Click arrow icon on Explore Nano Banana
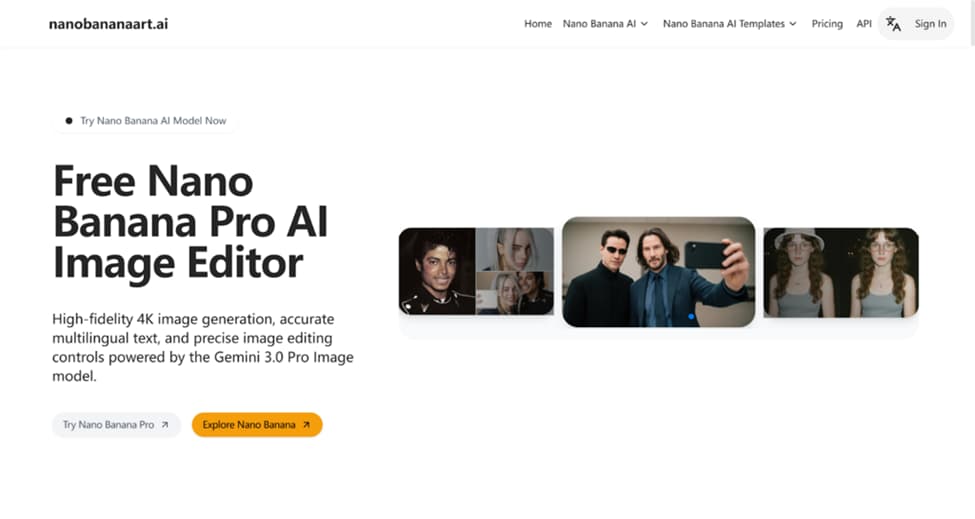This screenshot has height=519, width=975. (x=306, y=425)
